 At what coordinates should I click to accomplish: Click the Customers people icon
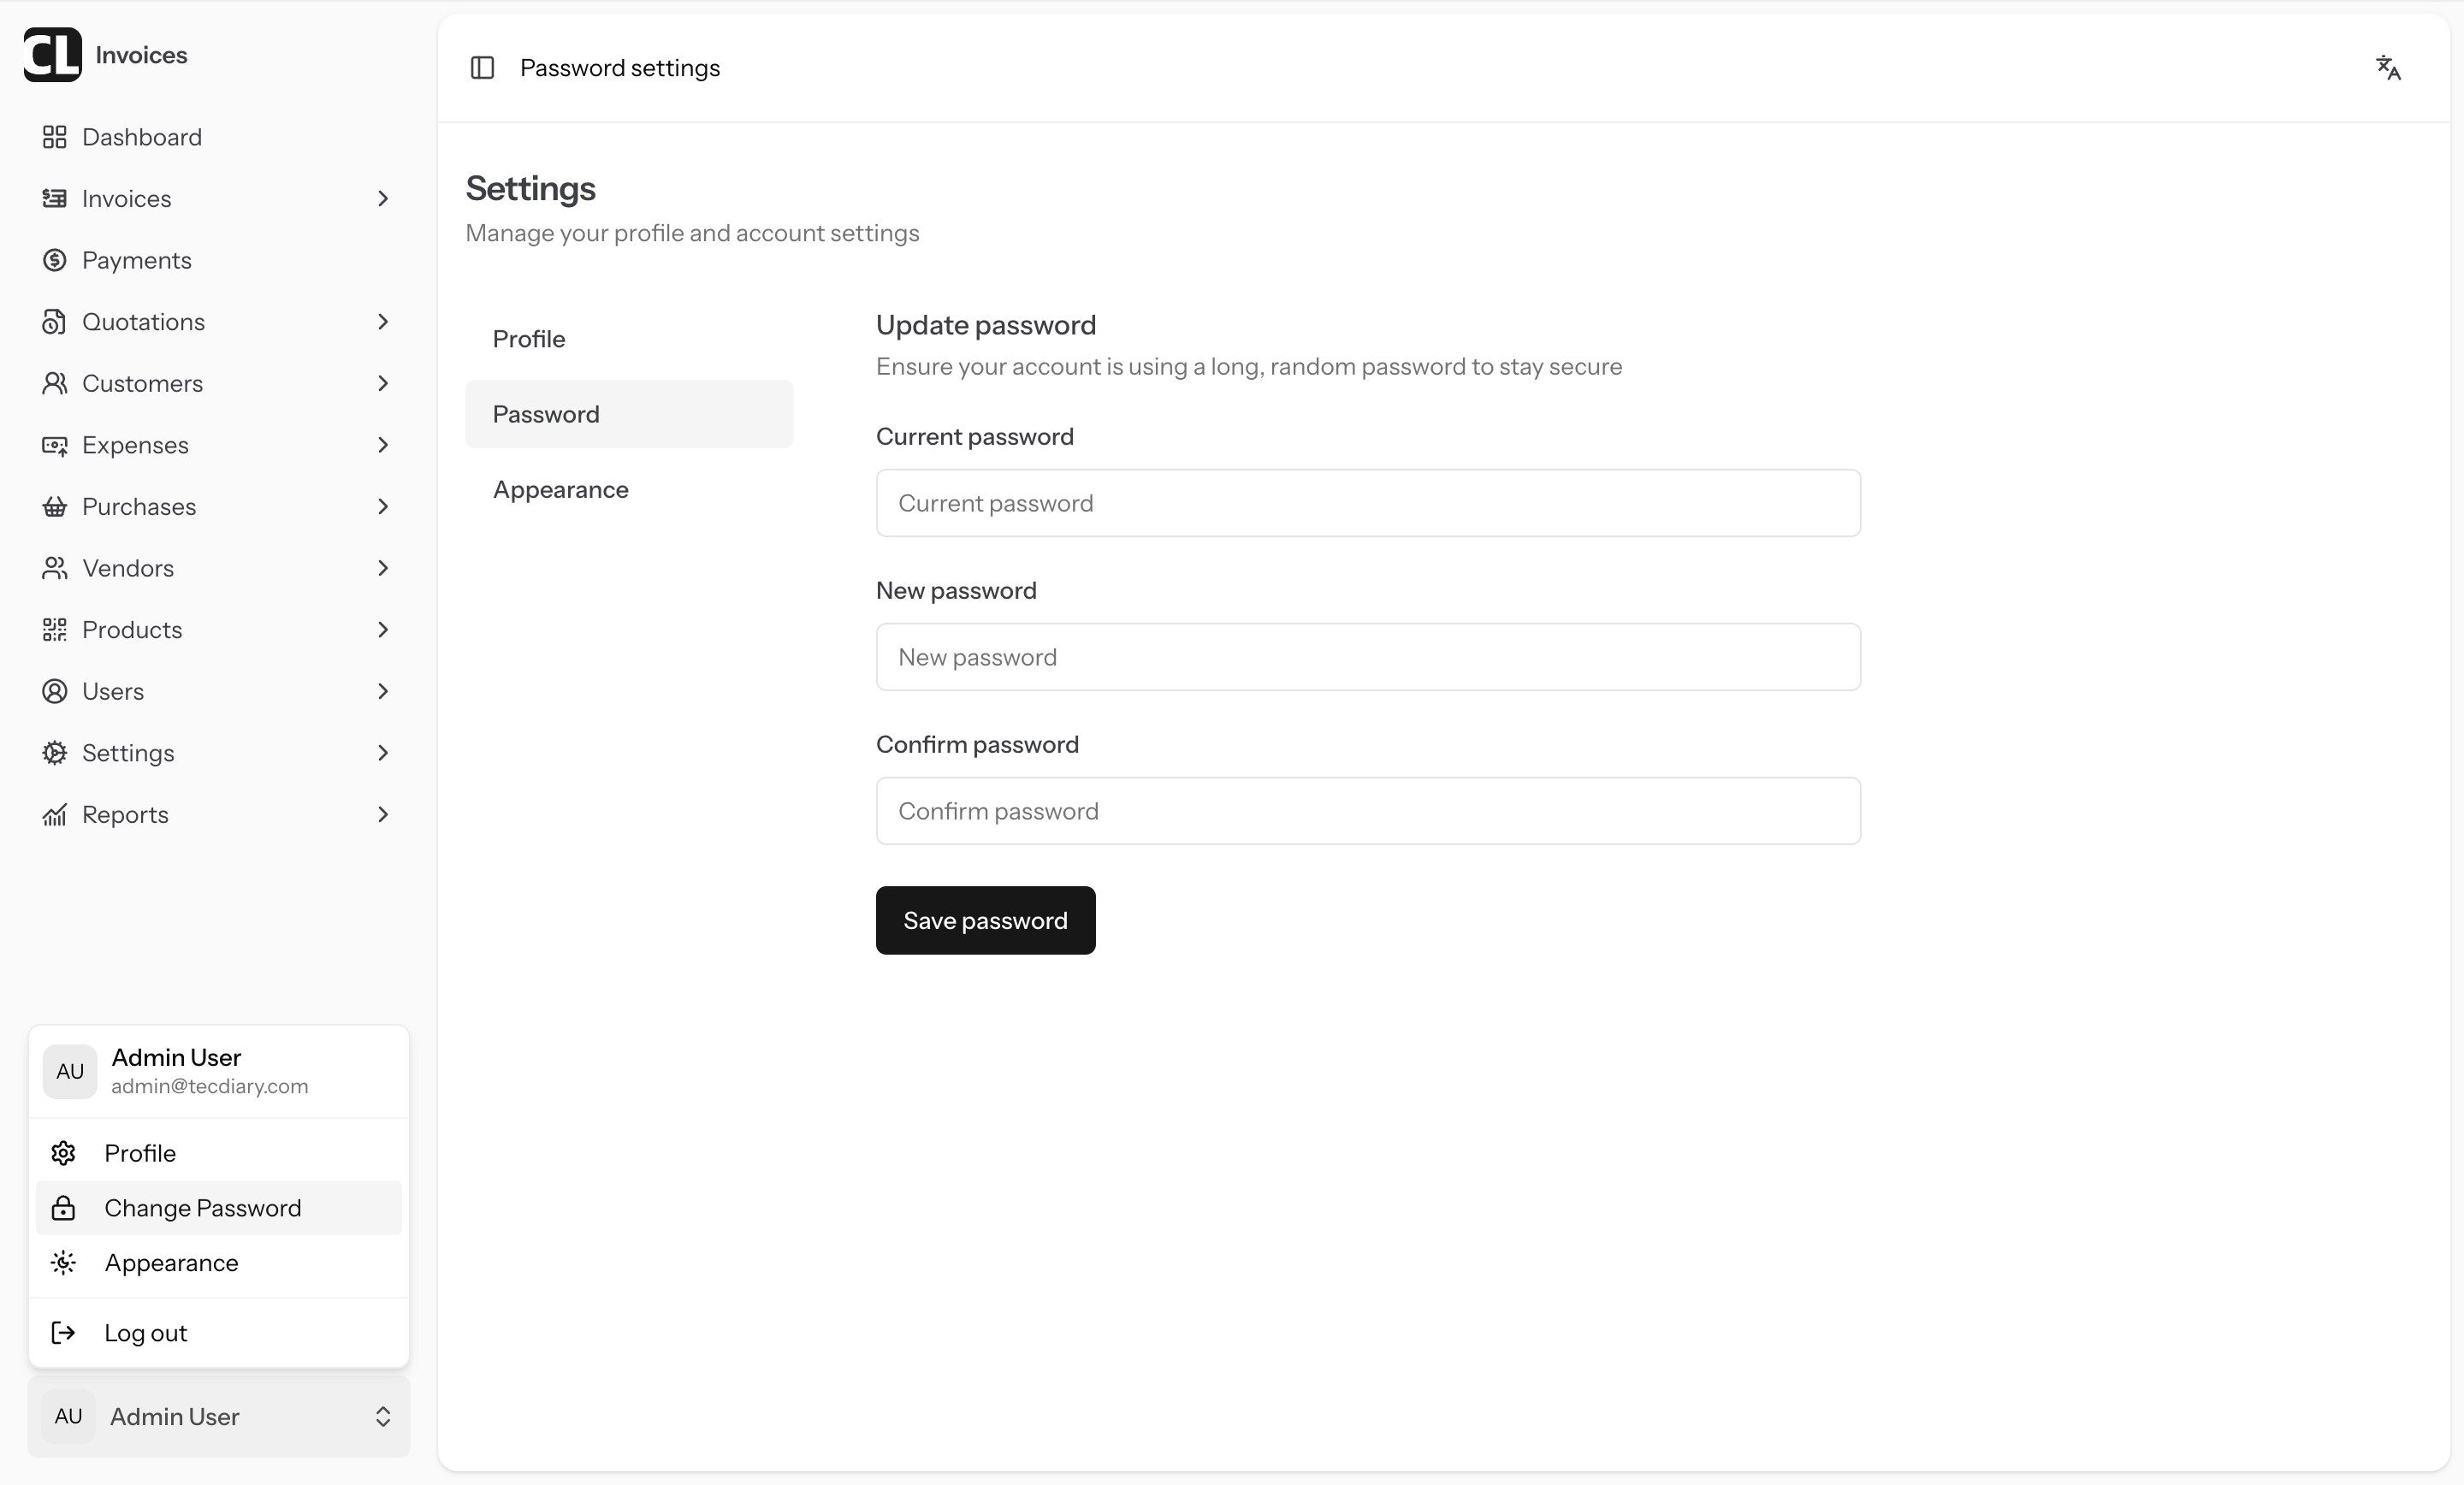click(55, 383)
